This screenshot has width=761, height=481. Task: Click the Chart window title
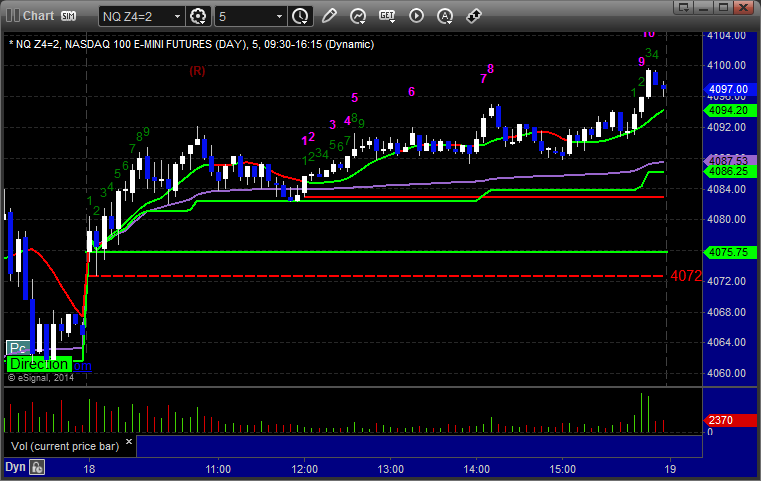click(x=38, y=16)
